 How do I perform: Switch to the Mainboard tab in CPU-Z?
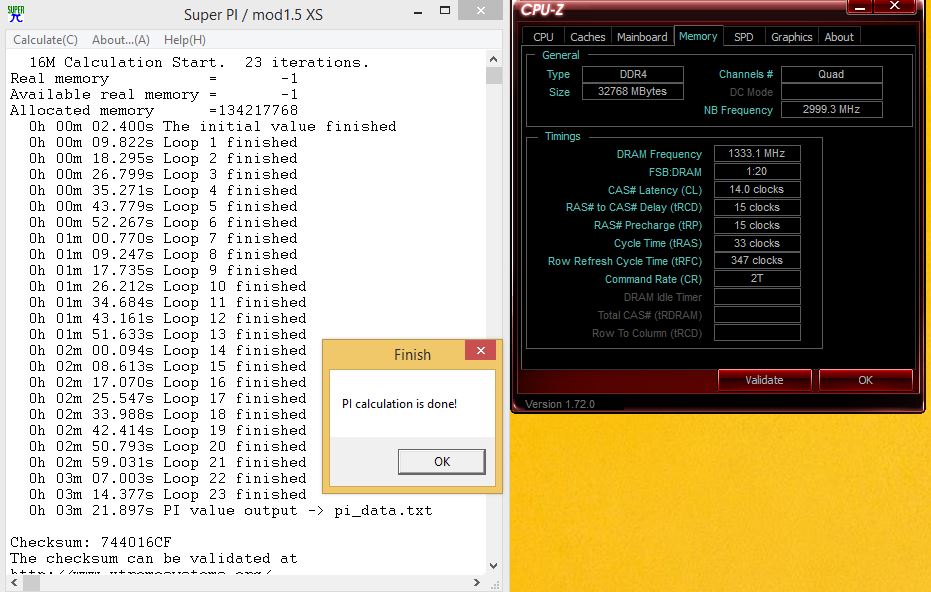(642, 37)
